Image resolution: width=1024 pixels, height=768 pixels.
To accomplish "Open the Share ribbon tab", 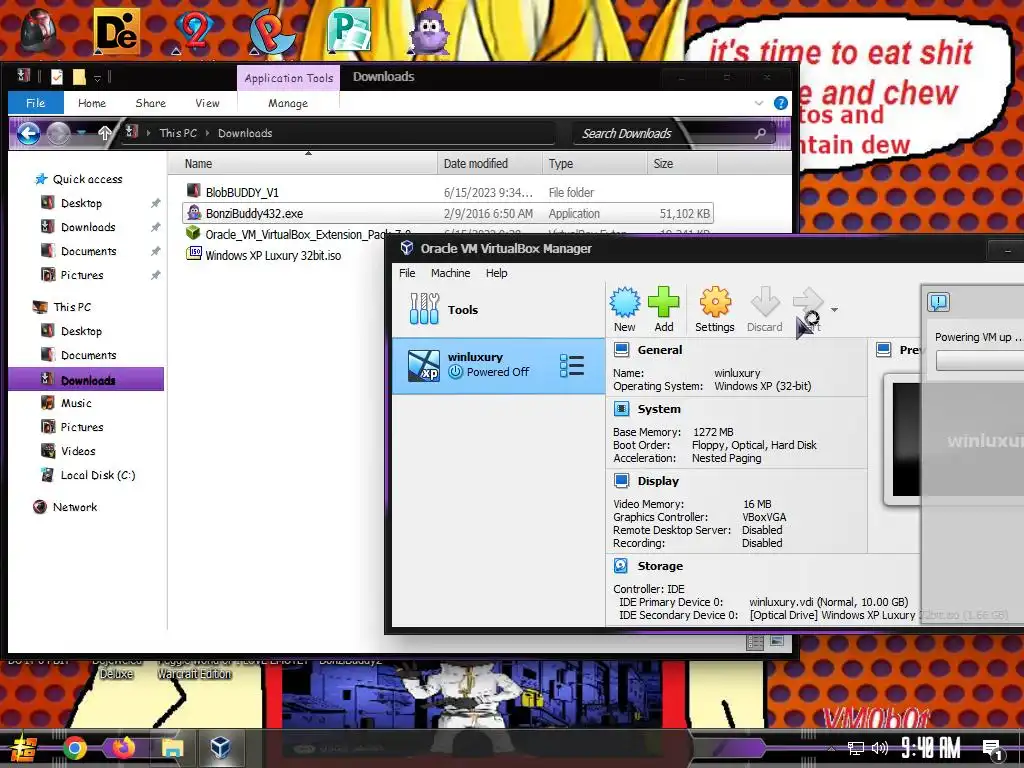I will tap(151, 103).
